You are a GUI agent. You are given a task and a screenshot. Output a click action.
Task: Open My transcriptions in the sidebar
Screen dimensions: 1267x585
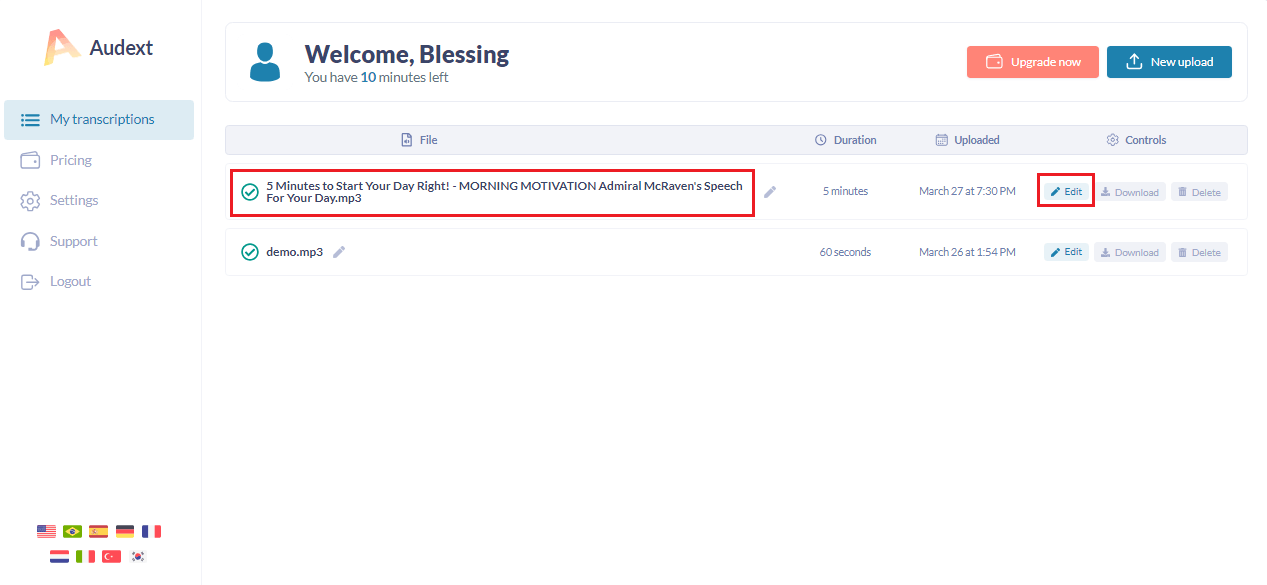tap(99, 119)
